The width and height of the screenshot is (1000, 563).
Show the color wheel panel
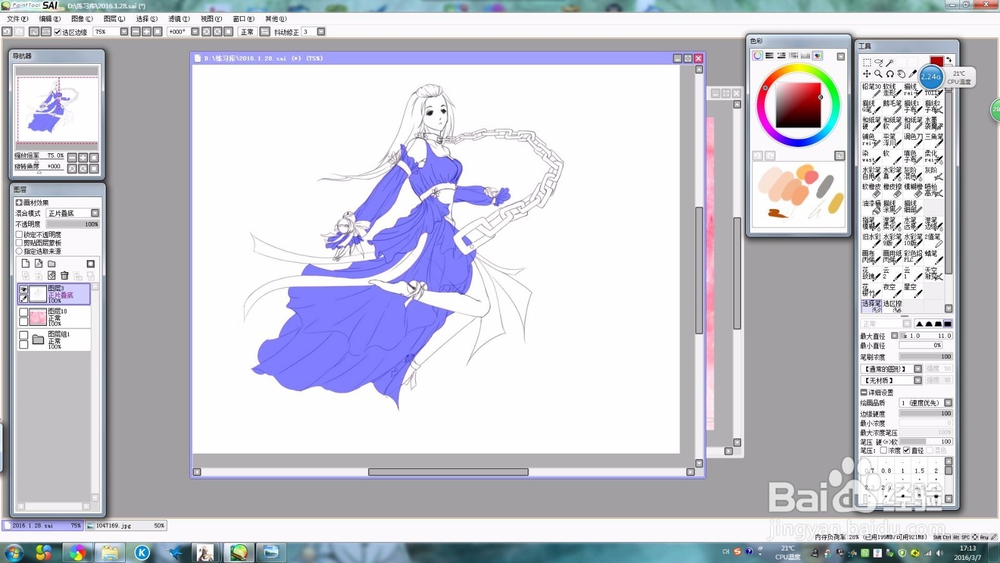[757, 55]
